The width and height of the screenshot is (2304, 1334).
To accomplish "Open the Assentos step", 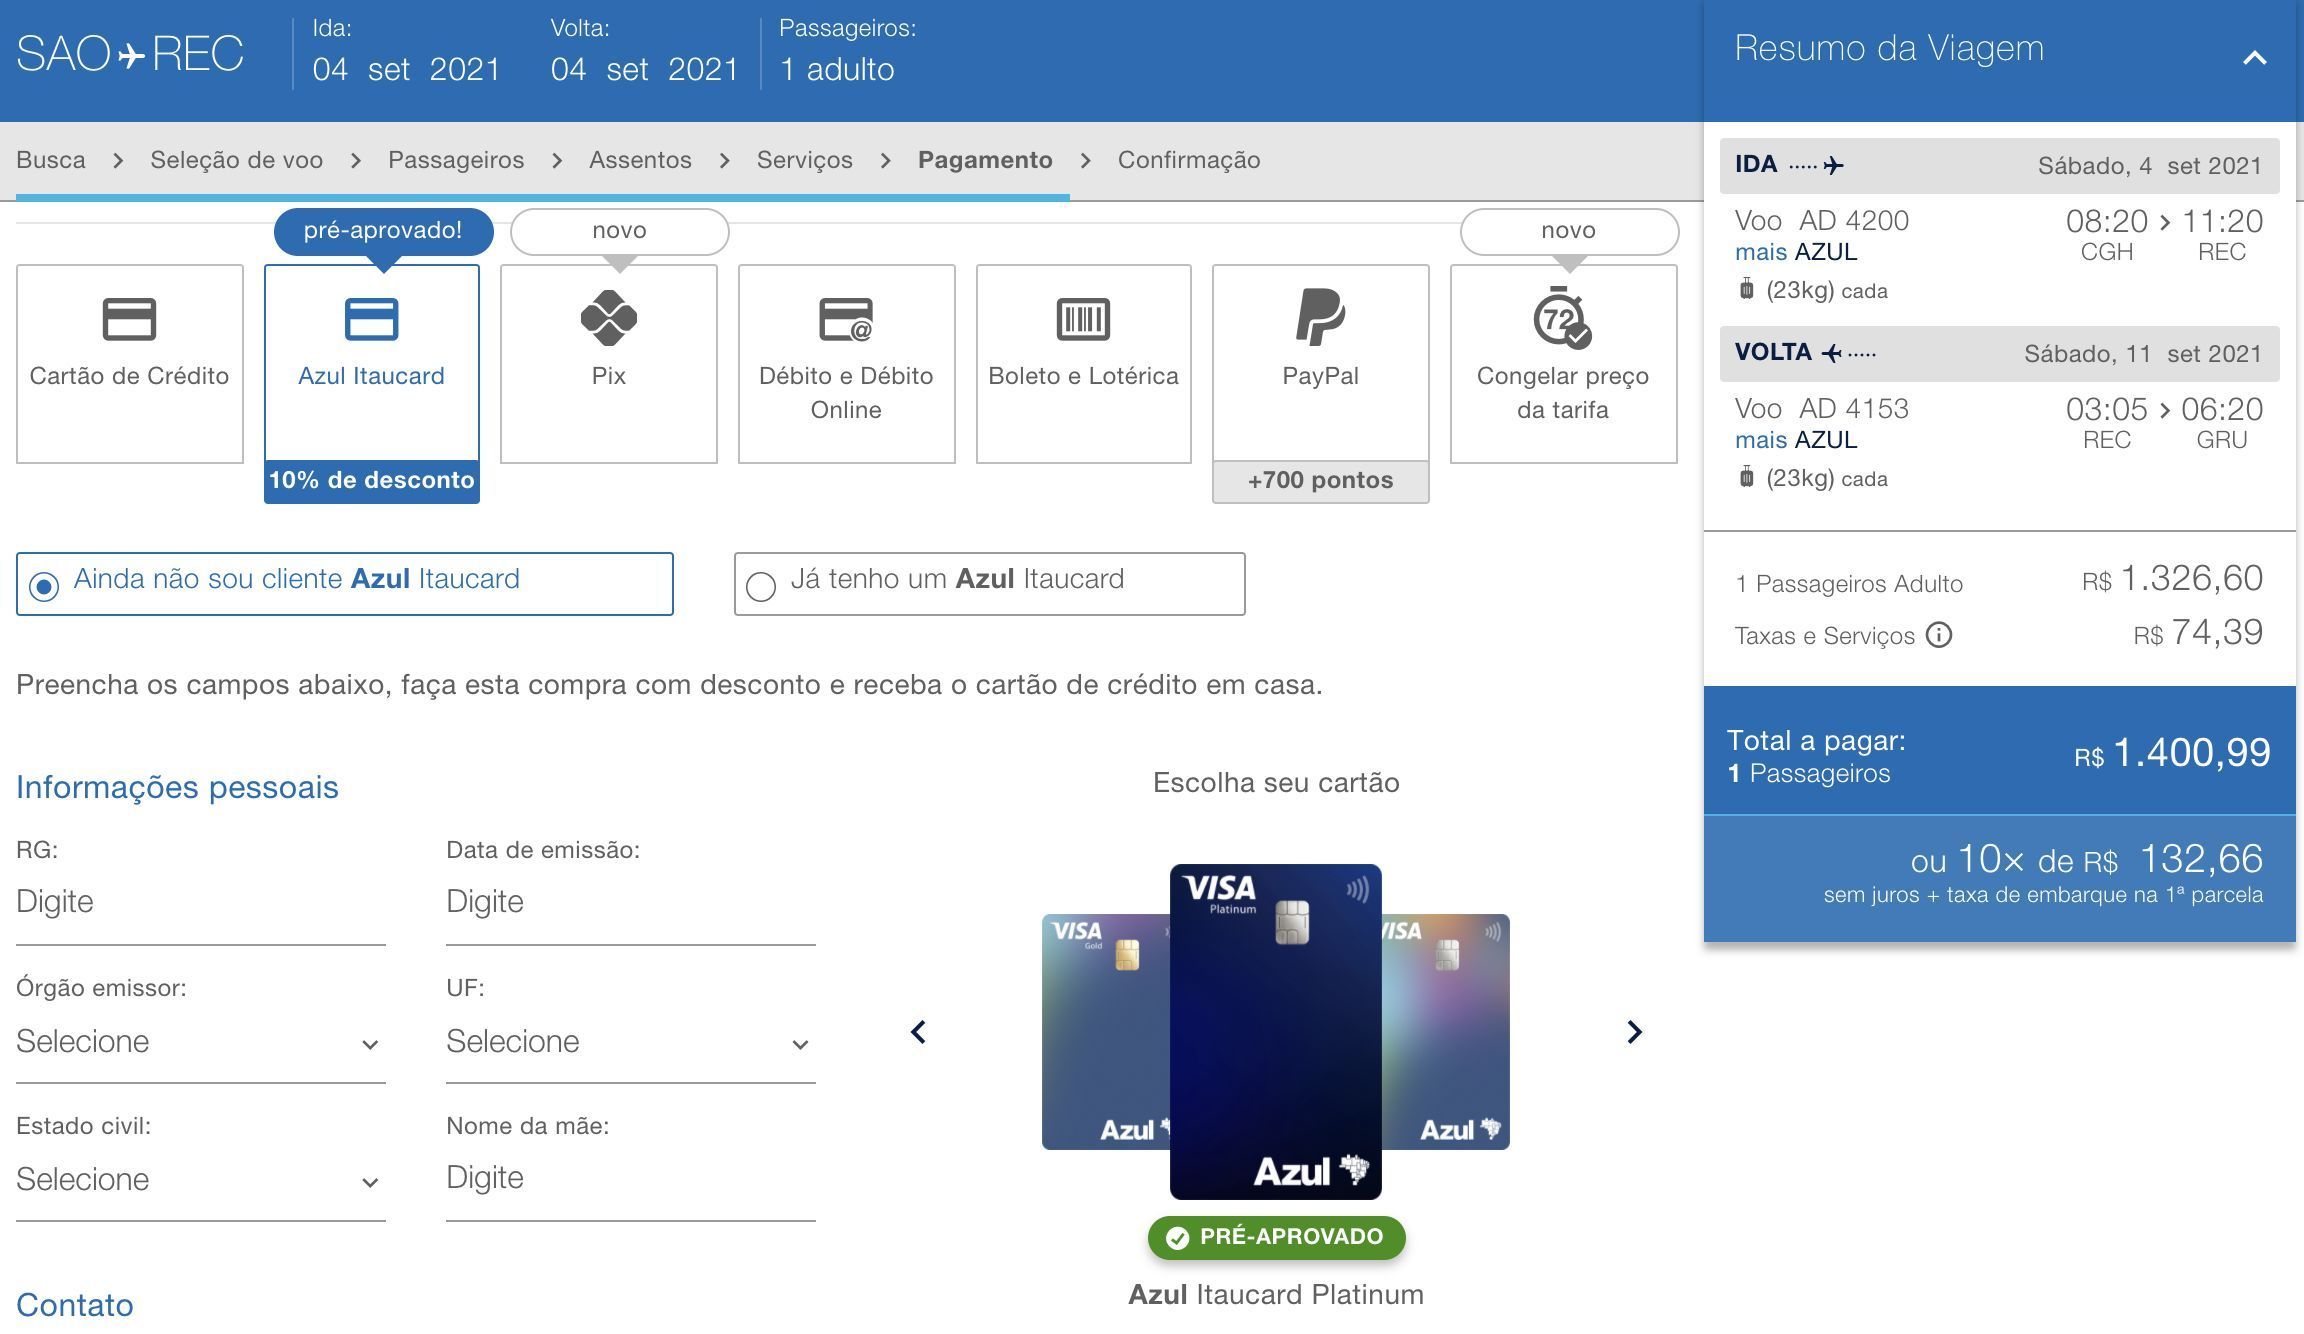I will coord(640,160).
